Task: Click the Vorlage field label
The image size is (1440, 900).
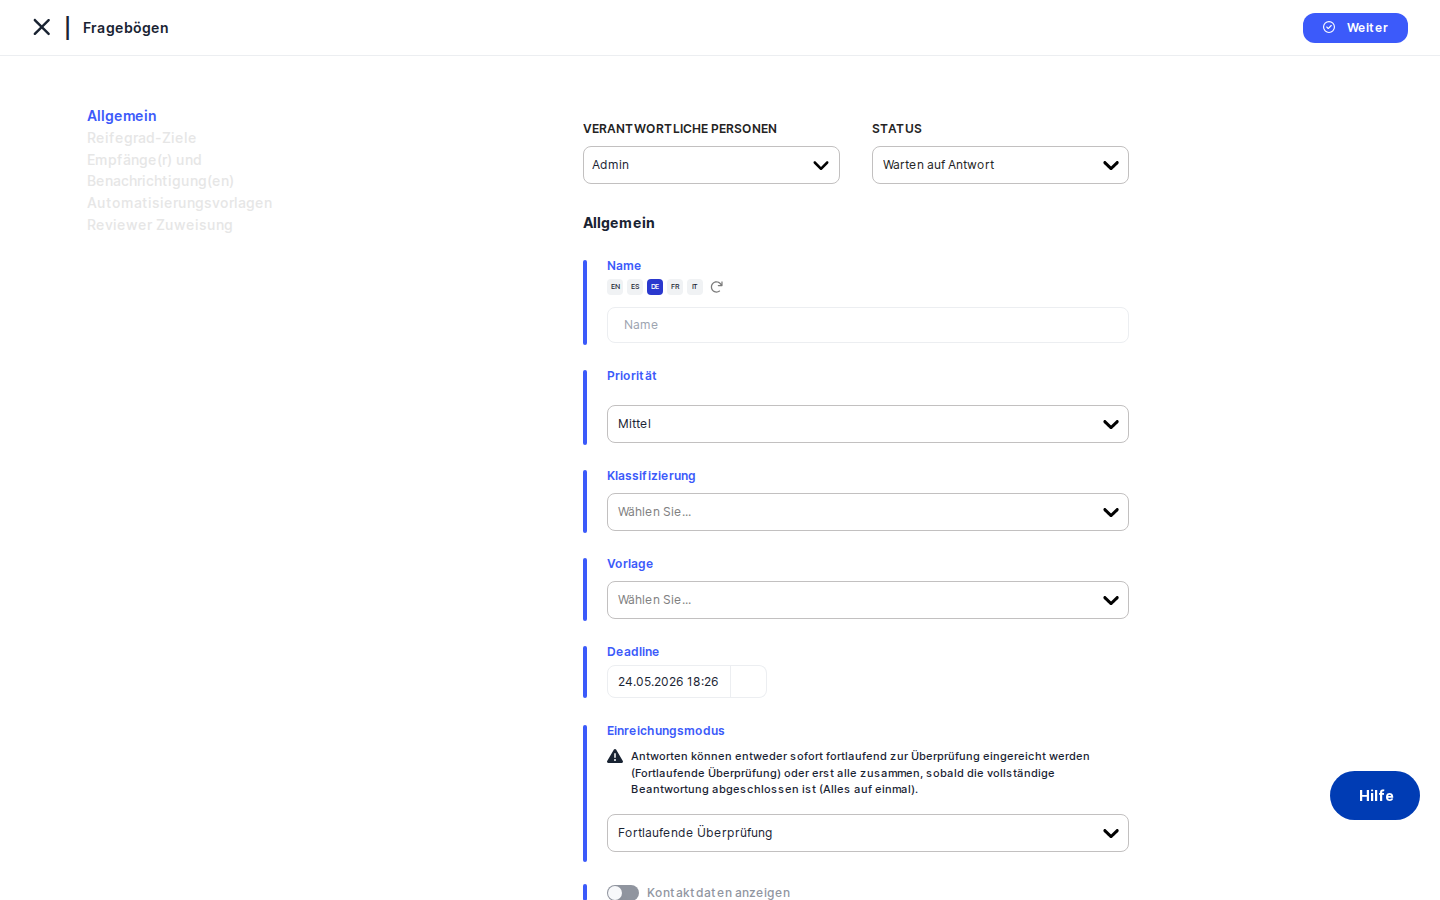Action: point(630,564)
